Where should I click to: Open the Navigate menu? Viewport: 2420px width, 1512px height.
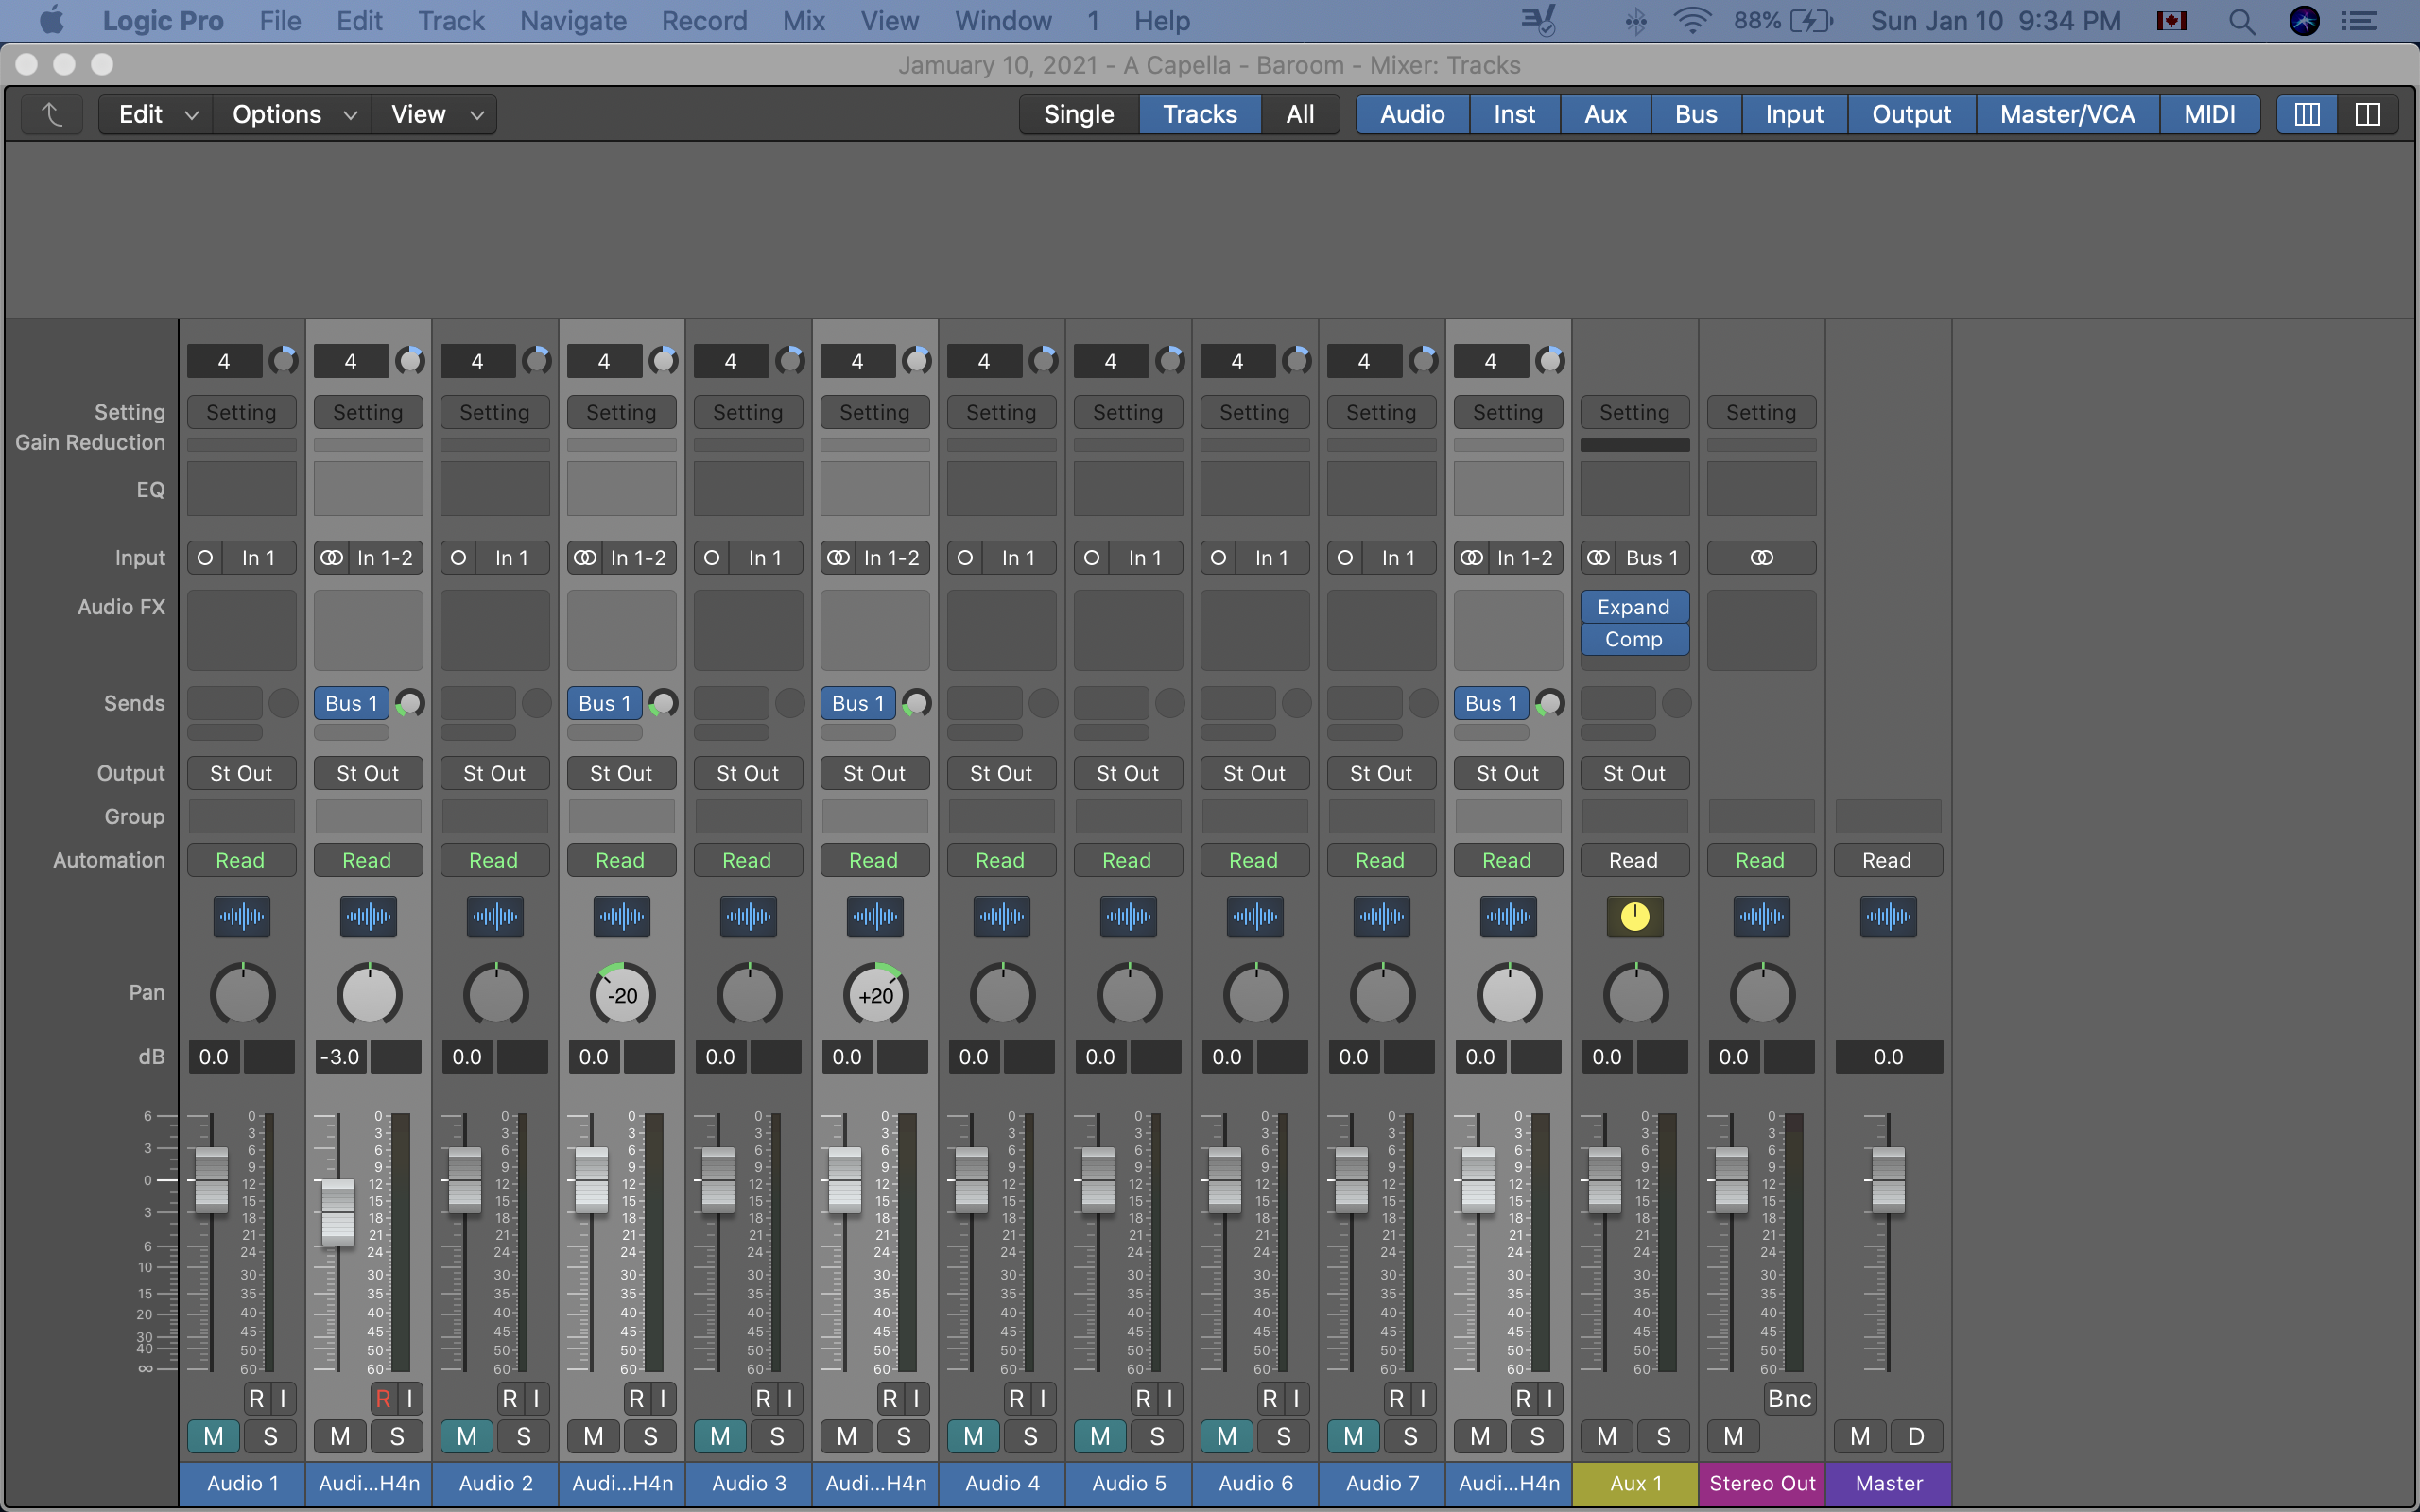(573, 21)
